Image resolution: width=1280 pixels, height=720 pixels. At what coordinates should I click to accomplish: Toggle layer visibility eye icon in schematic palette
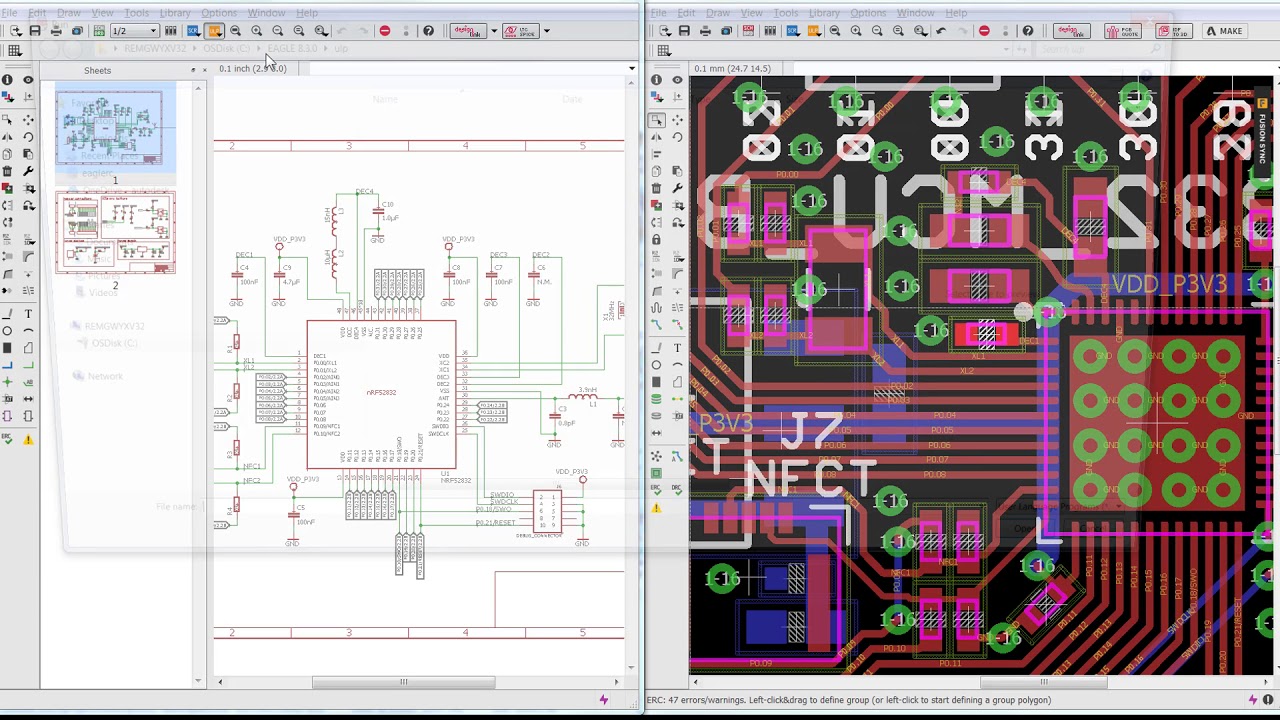click(x=28, y=80)
